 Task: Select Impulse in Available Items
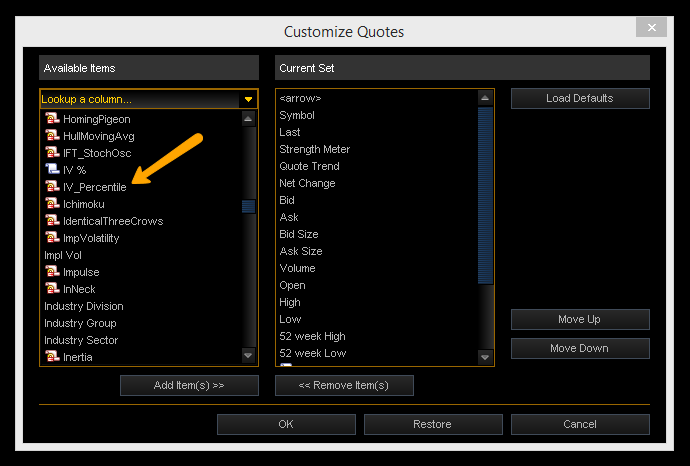click(x=81, y=272)
